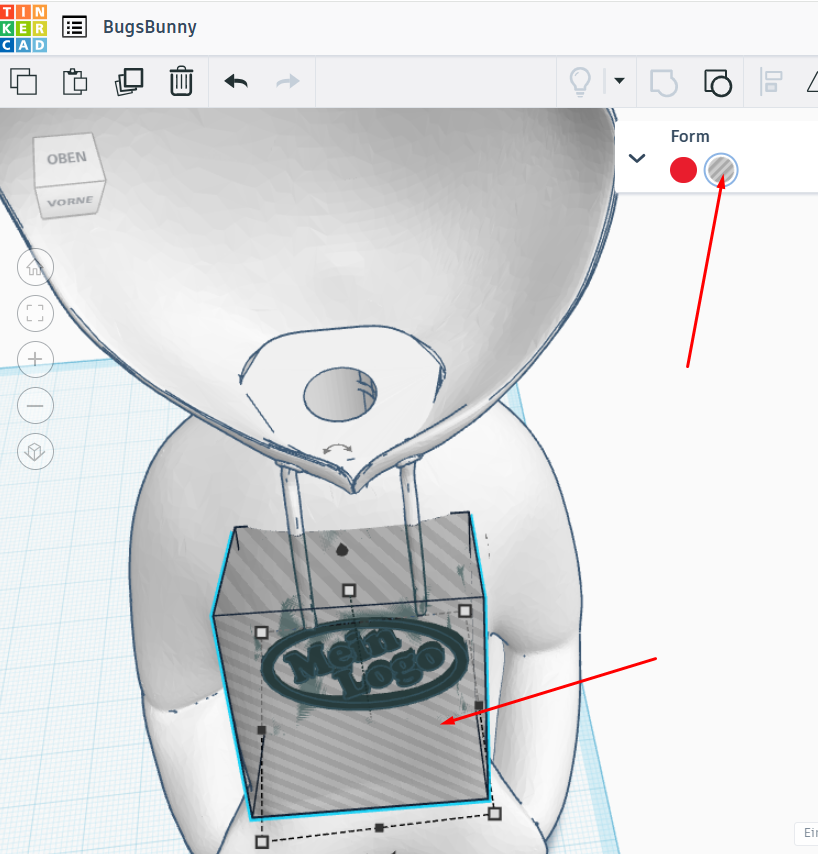818x854 pixels.
Task: Click the Mein Logo shape
Action: (365, 661)
